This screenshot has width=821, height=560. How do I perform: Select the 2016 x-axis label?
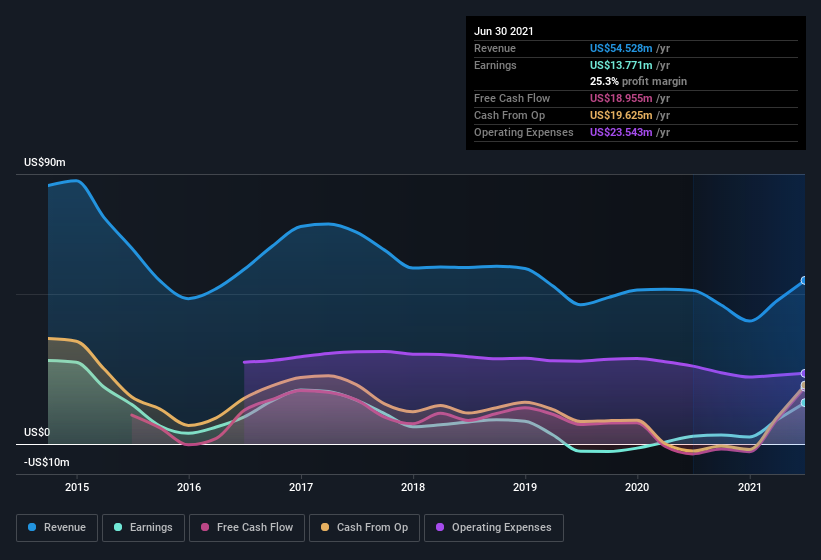coord(189,487)
